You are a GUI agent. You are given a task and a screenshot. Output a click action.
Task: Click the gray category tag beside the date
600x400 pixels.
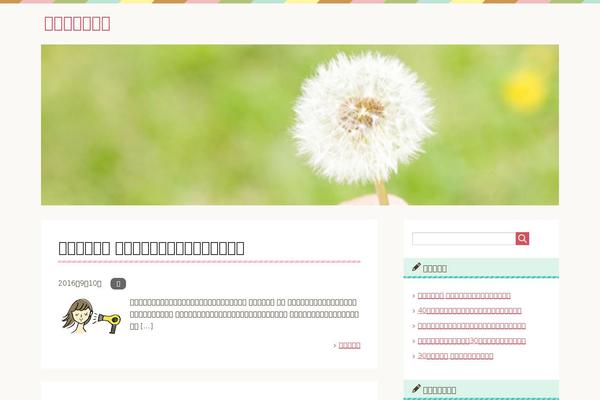tap(118, 284)
